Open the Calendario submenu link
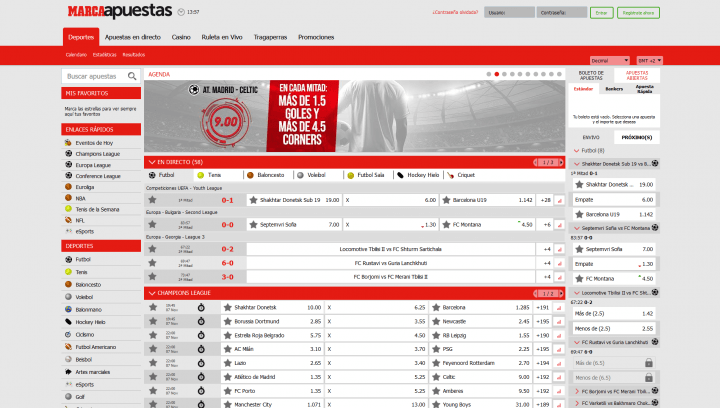This screenshot has width=720, height=408. (76, 55)
